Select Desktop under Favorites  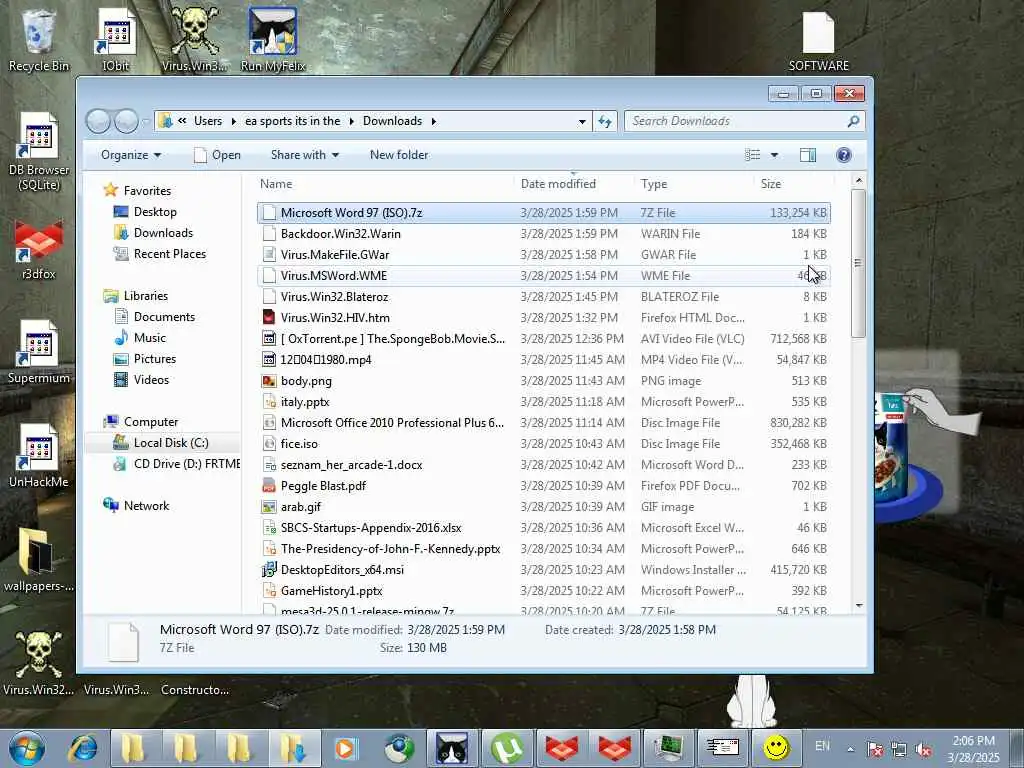pyautogui.click(x=155, y=212)
